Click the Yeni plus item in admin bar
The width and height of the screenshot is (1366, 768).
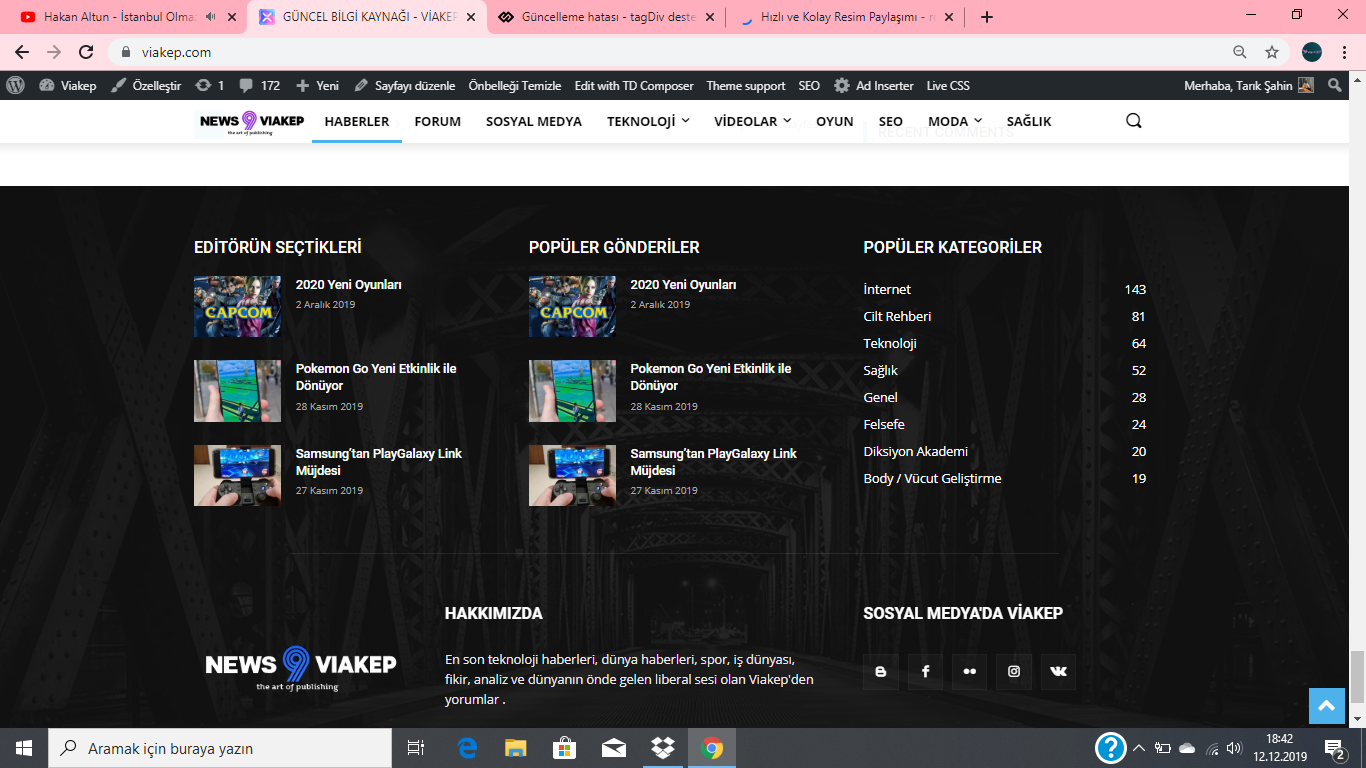[x=317, y=86]
